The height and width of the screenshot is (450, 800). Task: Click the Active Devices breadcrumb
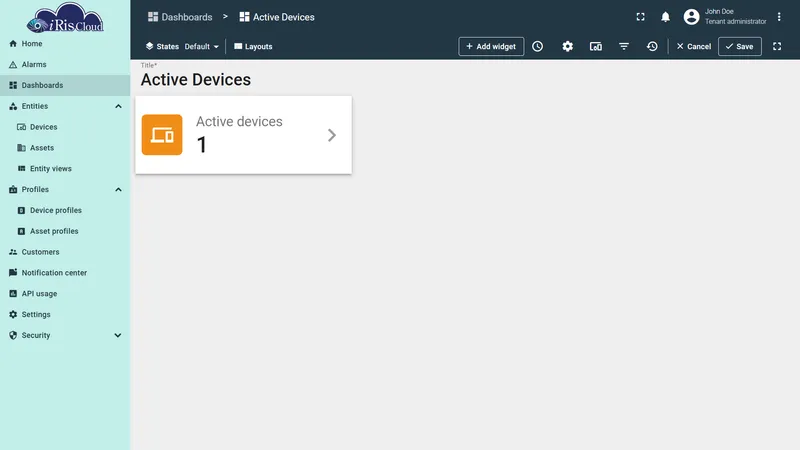click(x=277, y=17)
